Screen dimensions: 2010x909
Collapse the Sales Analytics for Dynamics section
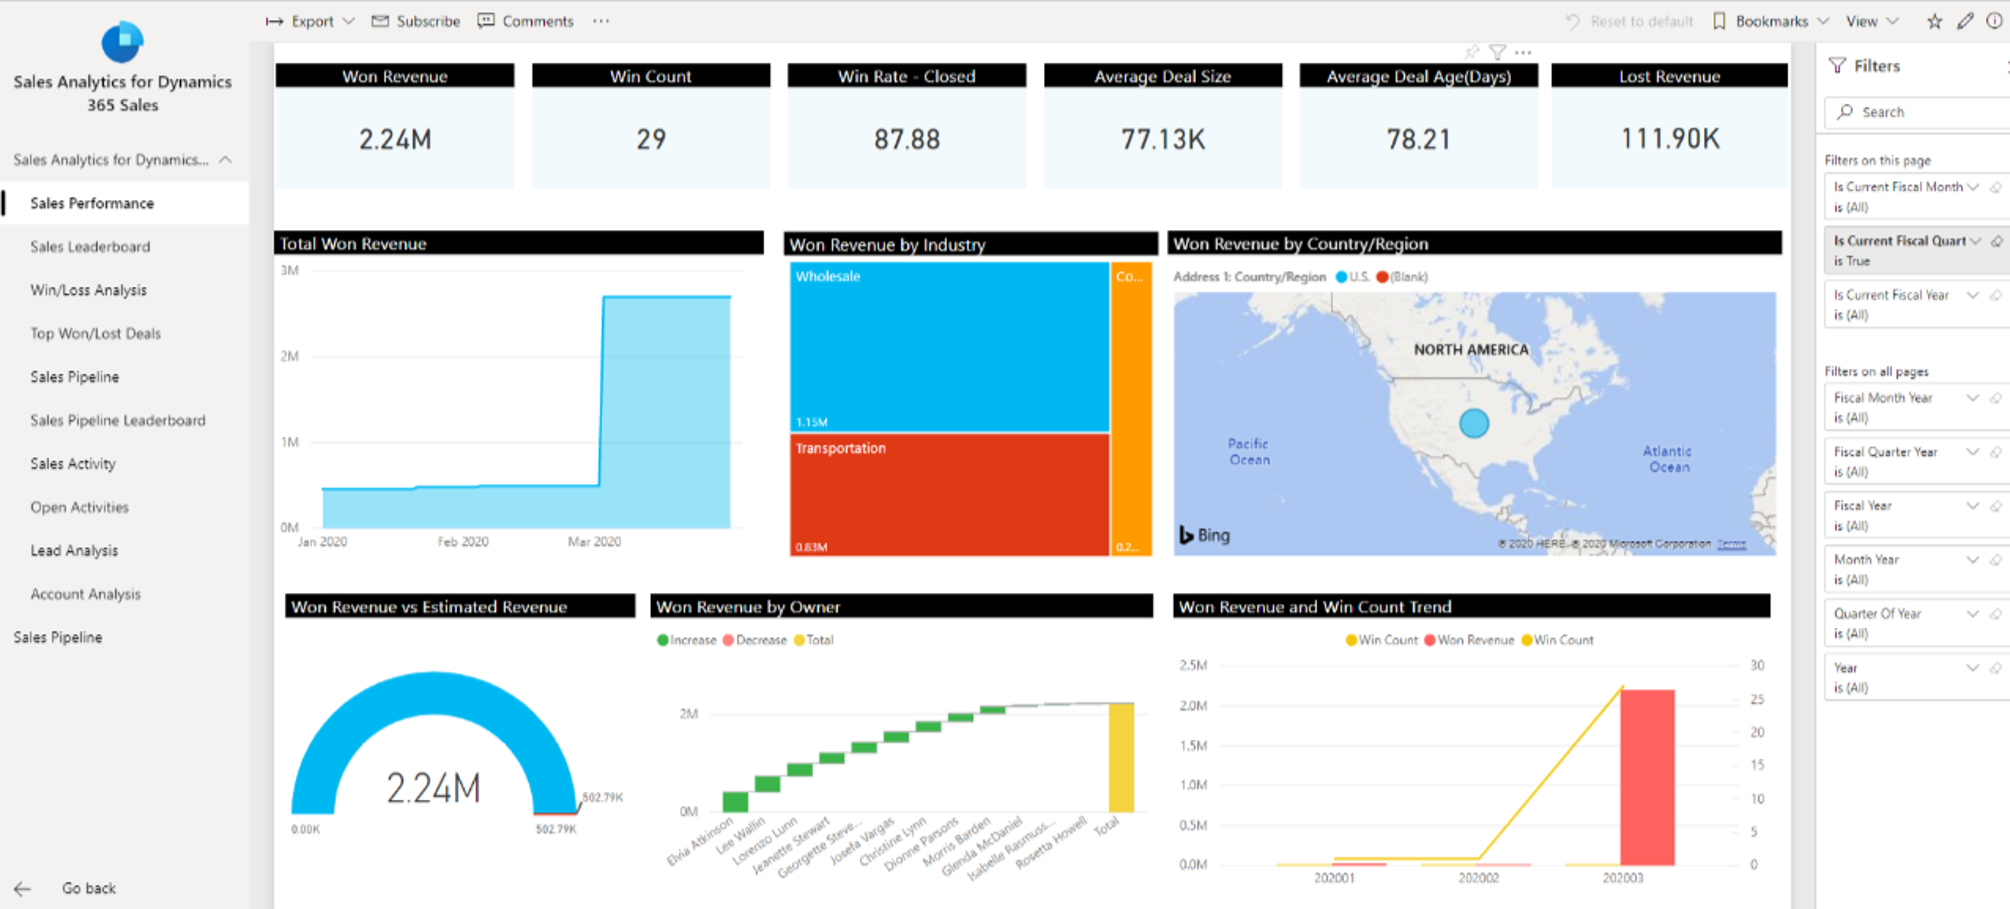(x=226, y=160)
